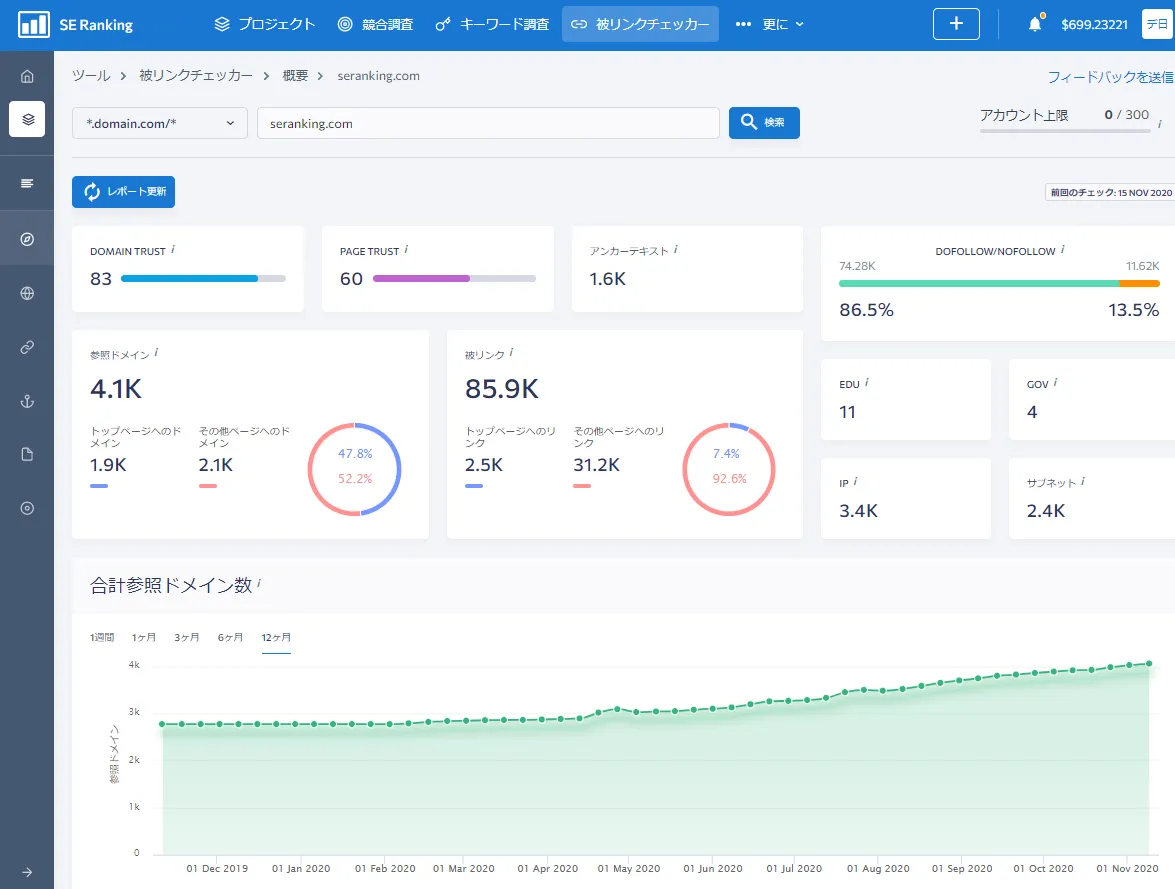The height and width of the screenshot is (889, 1175).
Task: Switch chart range to 3ヶ月
Action: coord(187,637)
